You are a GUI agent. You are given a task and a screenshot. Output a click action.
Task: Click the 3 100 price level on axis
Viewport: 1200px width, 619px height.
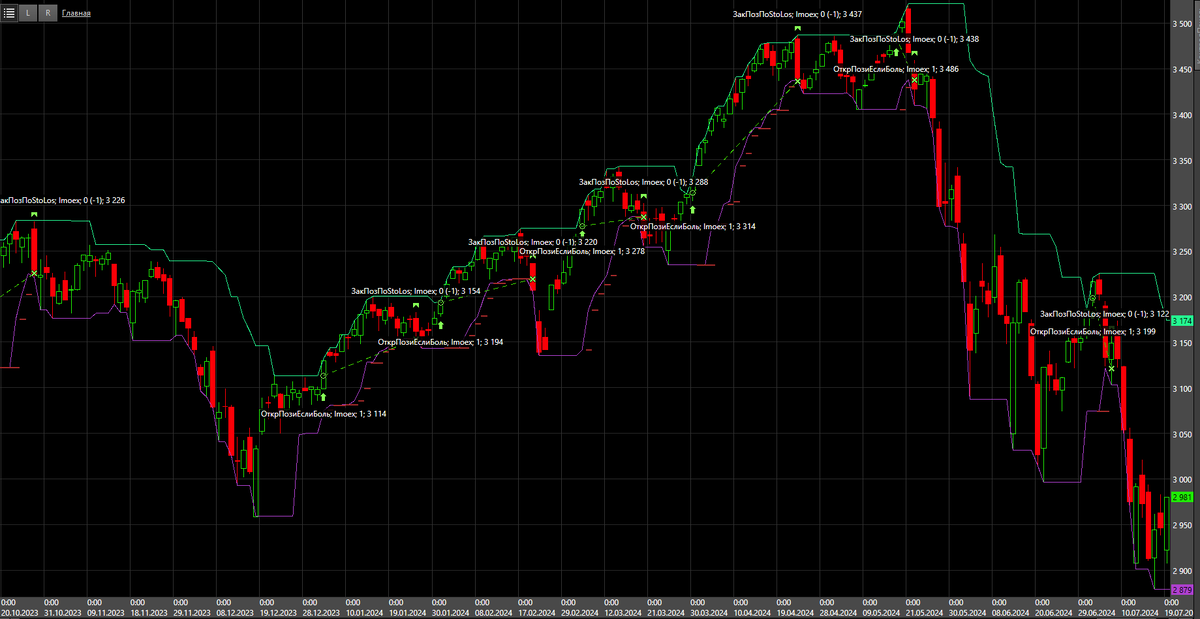pyautogui.click(x=1180, y=389)
